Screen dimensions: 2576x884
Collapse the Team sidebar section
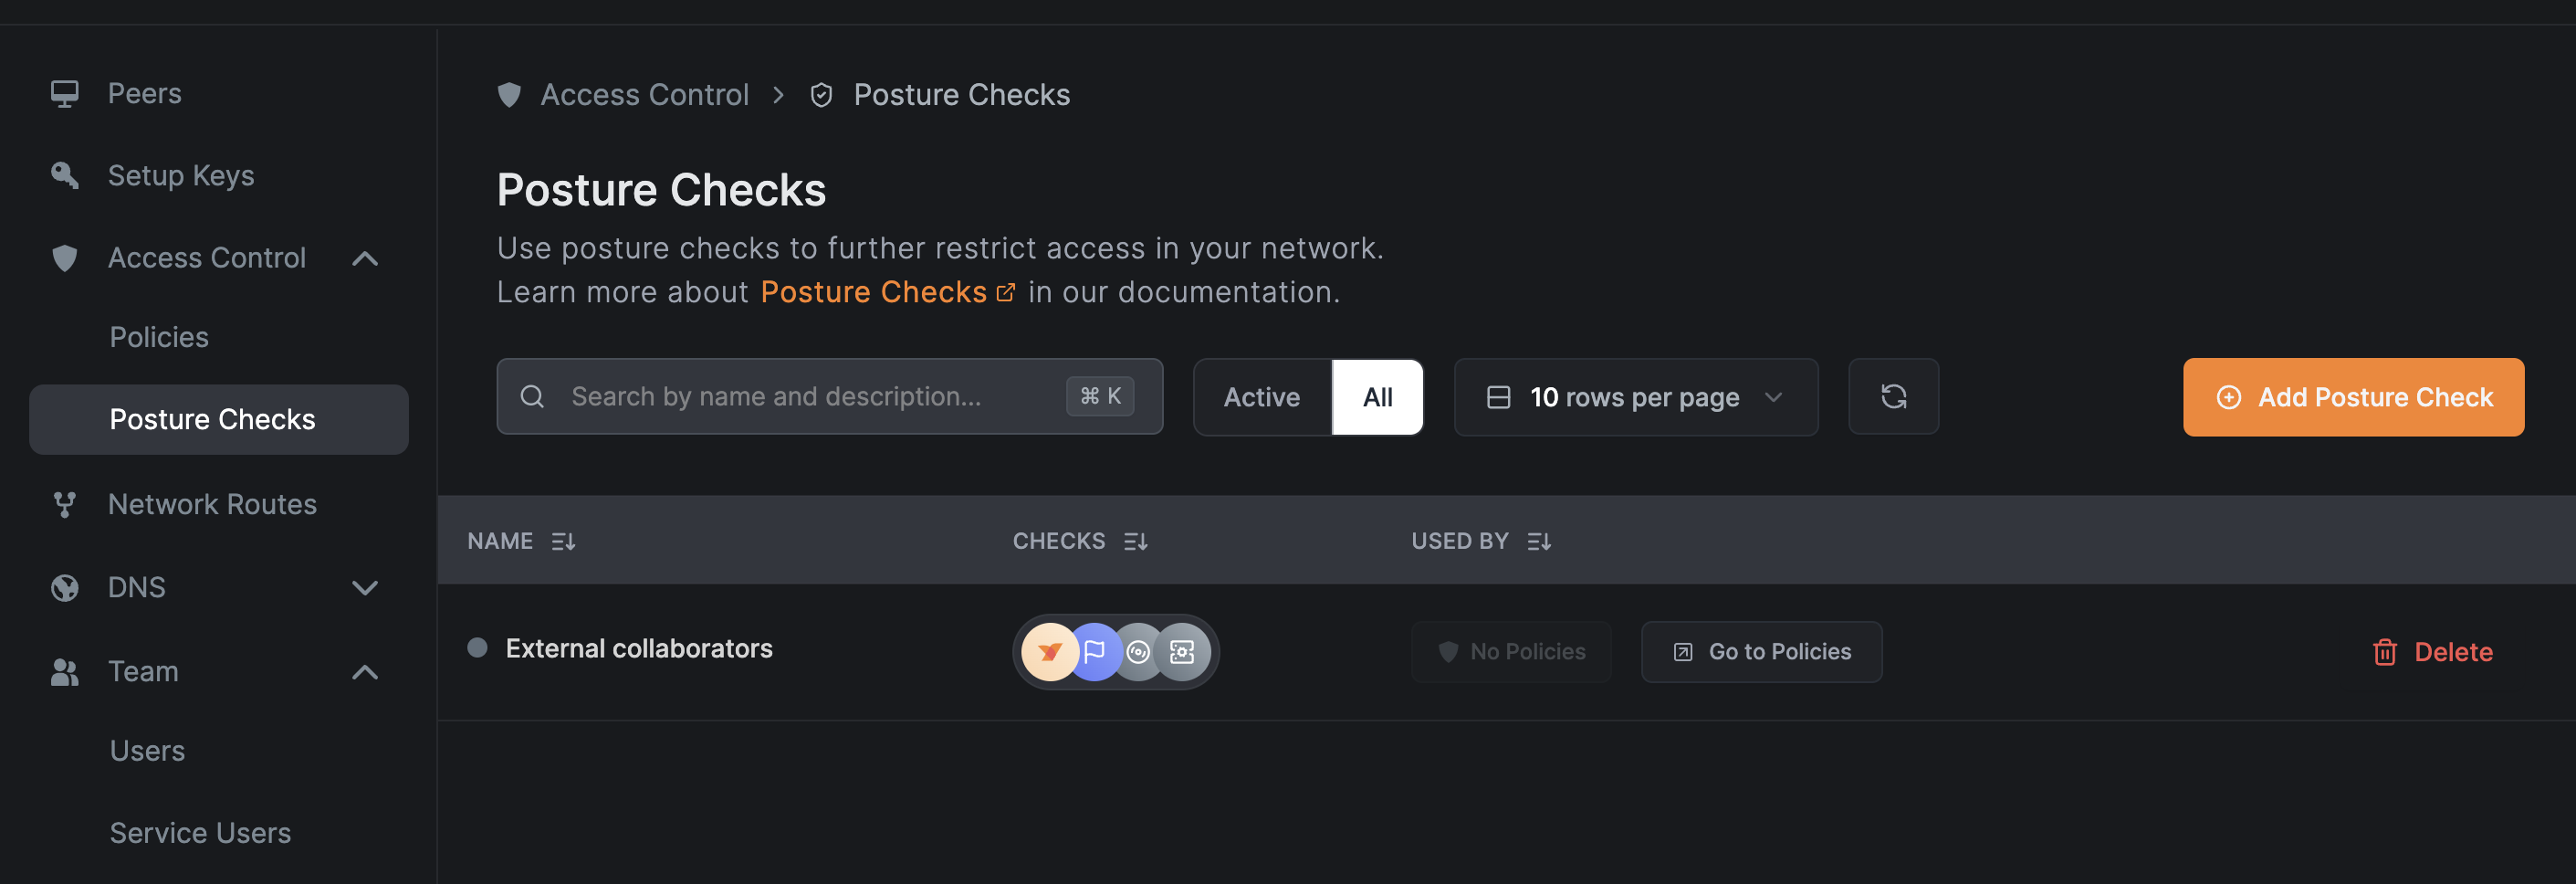coord(365,671)
